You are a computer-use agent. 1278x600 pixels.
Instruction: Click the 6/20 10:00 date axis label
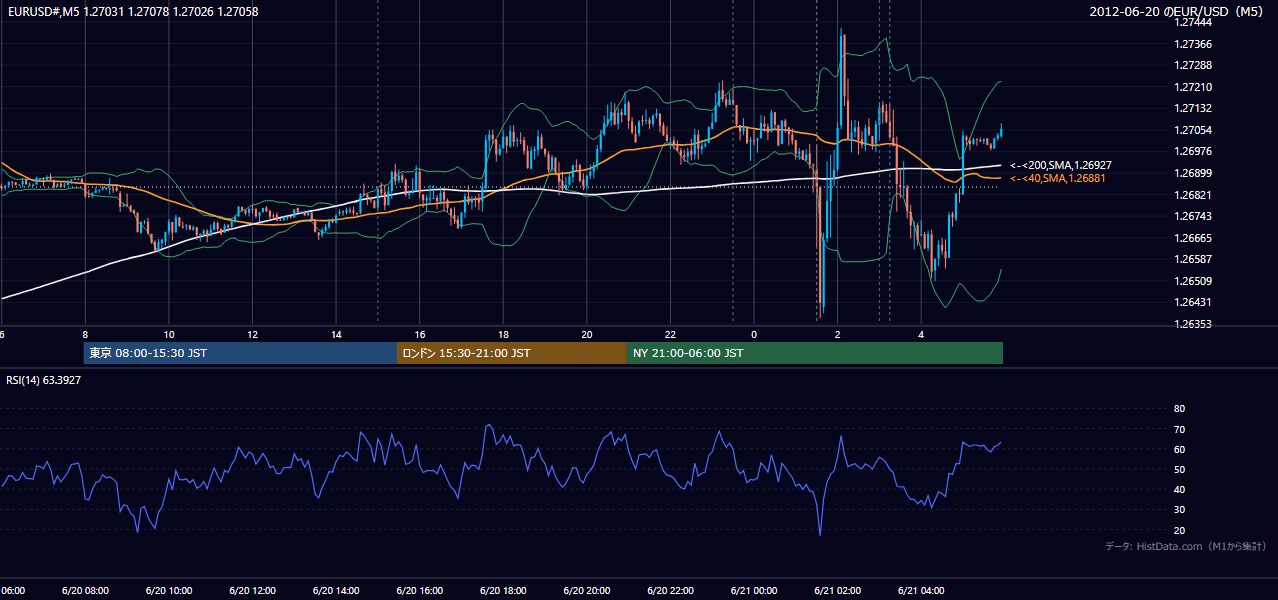point(169,591)
